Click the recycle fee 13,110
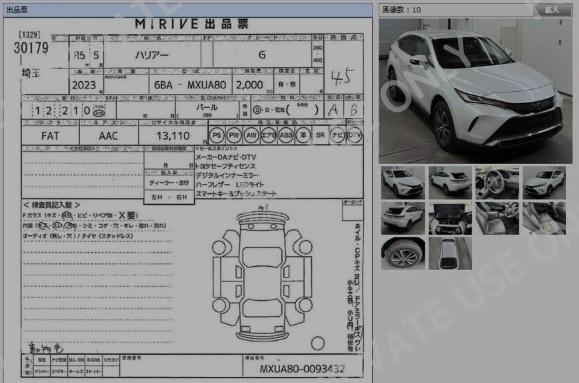 [173, 136]
